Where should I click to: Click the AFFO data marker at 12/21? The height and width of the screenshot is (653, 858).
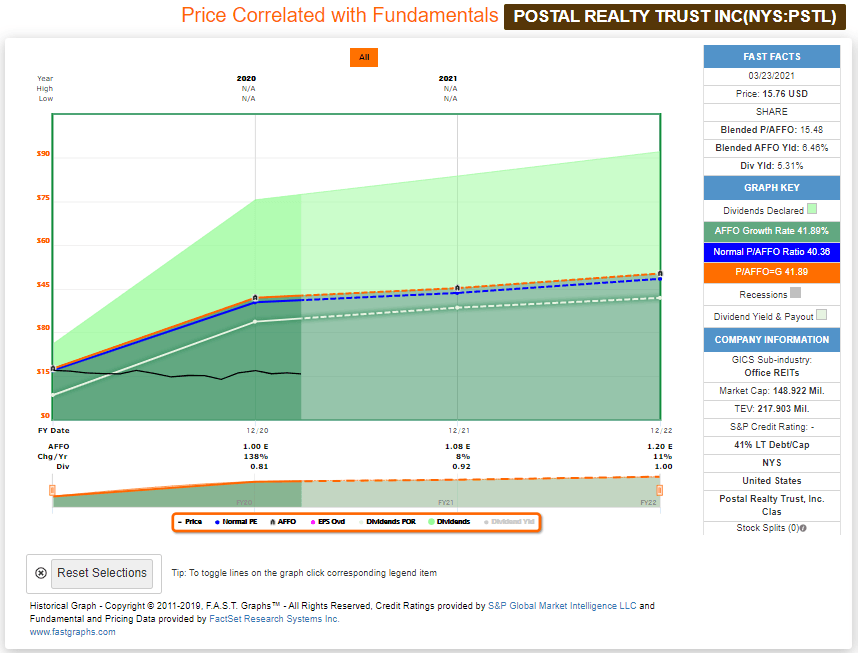pos(457,288)
